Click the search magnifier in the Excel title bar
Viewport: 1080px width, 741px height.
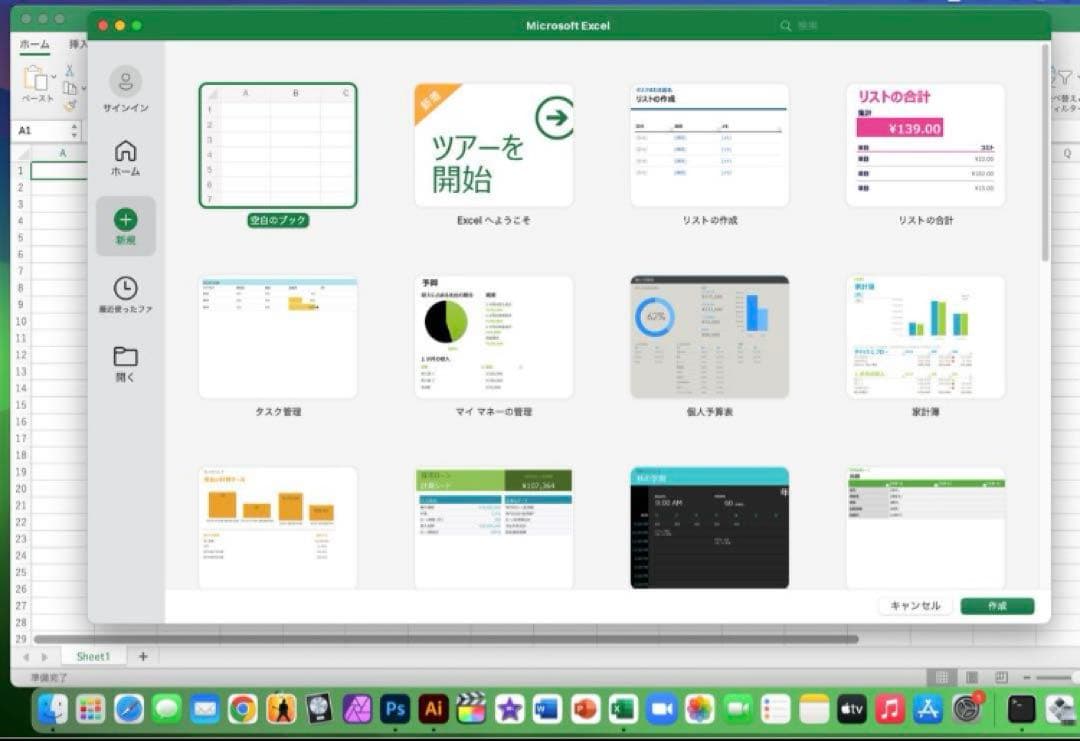coord(786,25)
